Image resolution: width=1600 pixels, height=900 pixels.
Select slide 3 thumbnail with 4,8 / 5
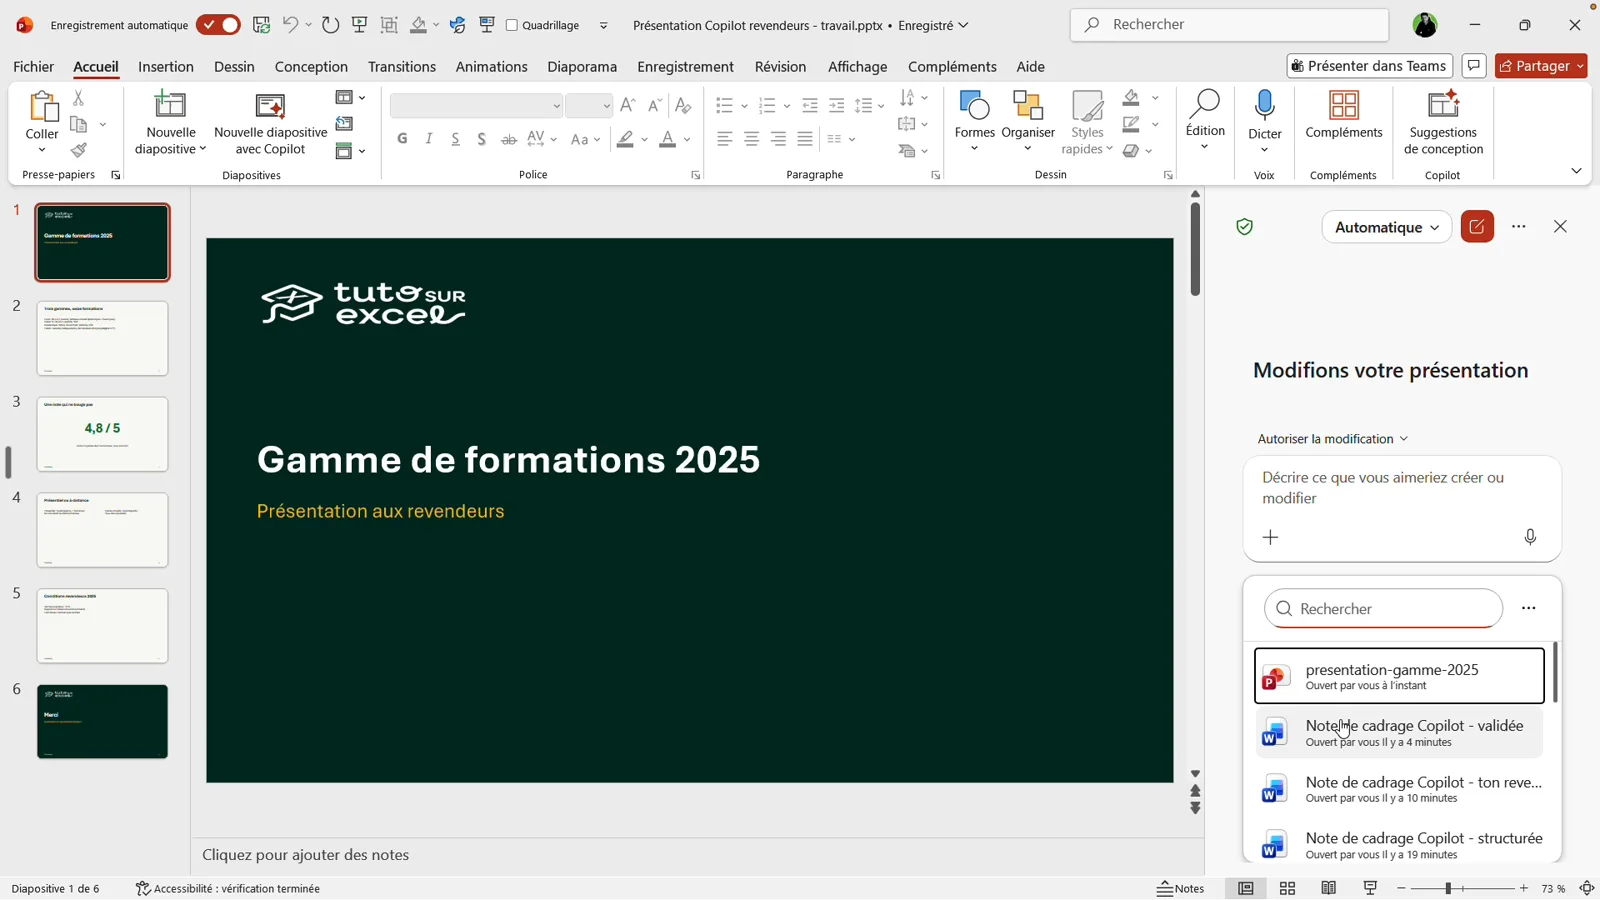point(102,434)
